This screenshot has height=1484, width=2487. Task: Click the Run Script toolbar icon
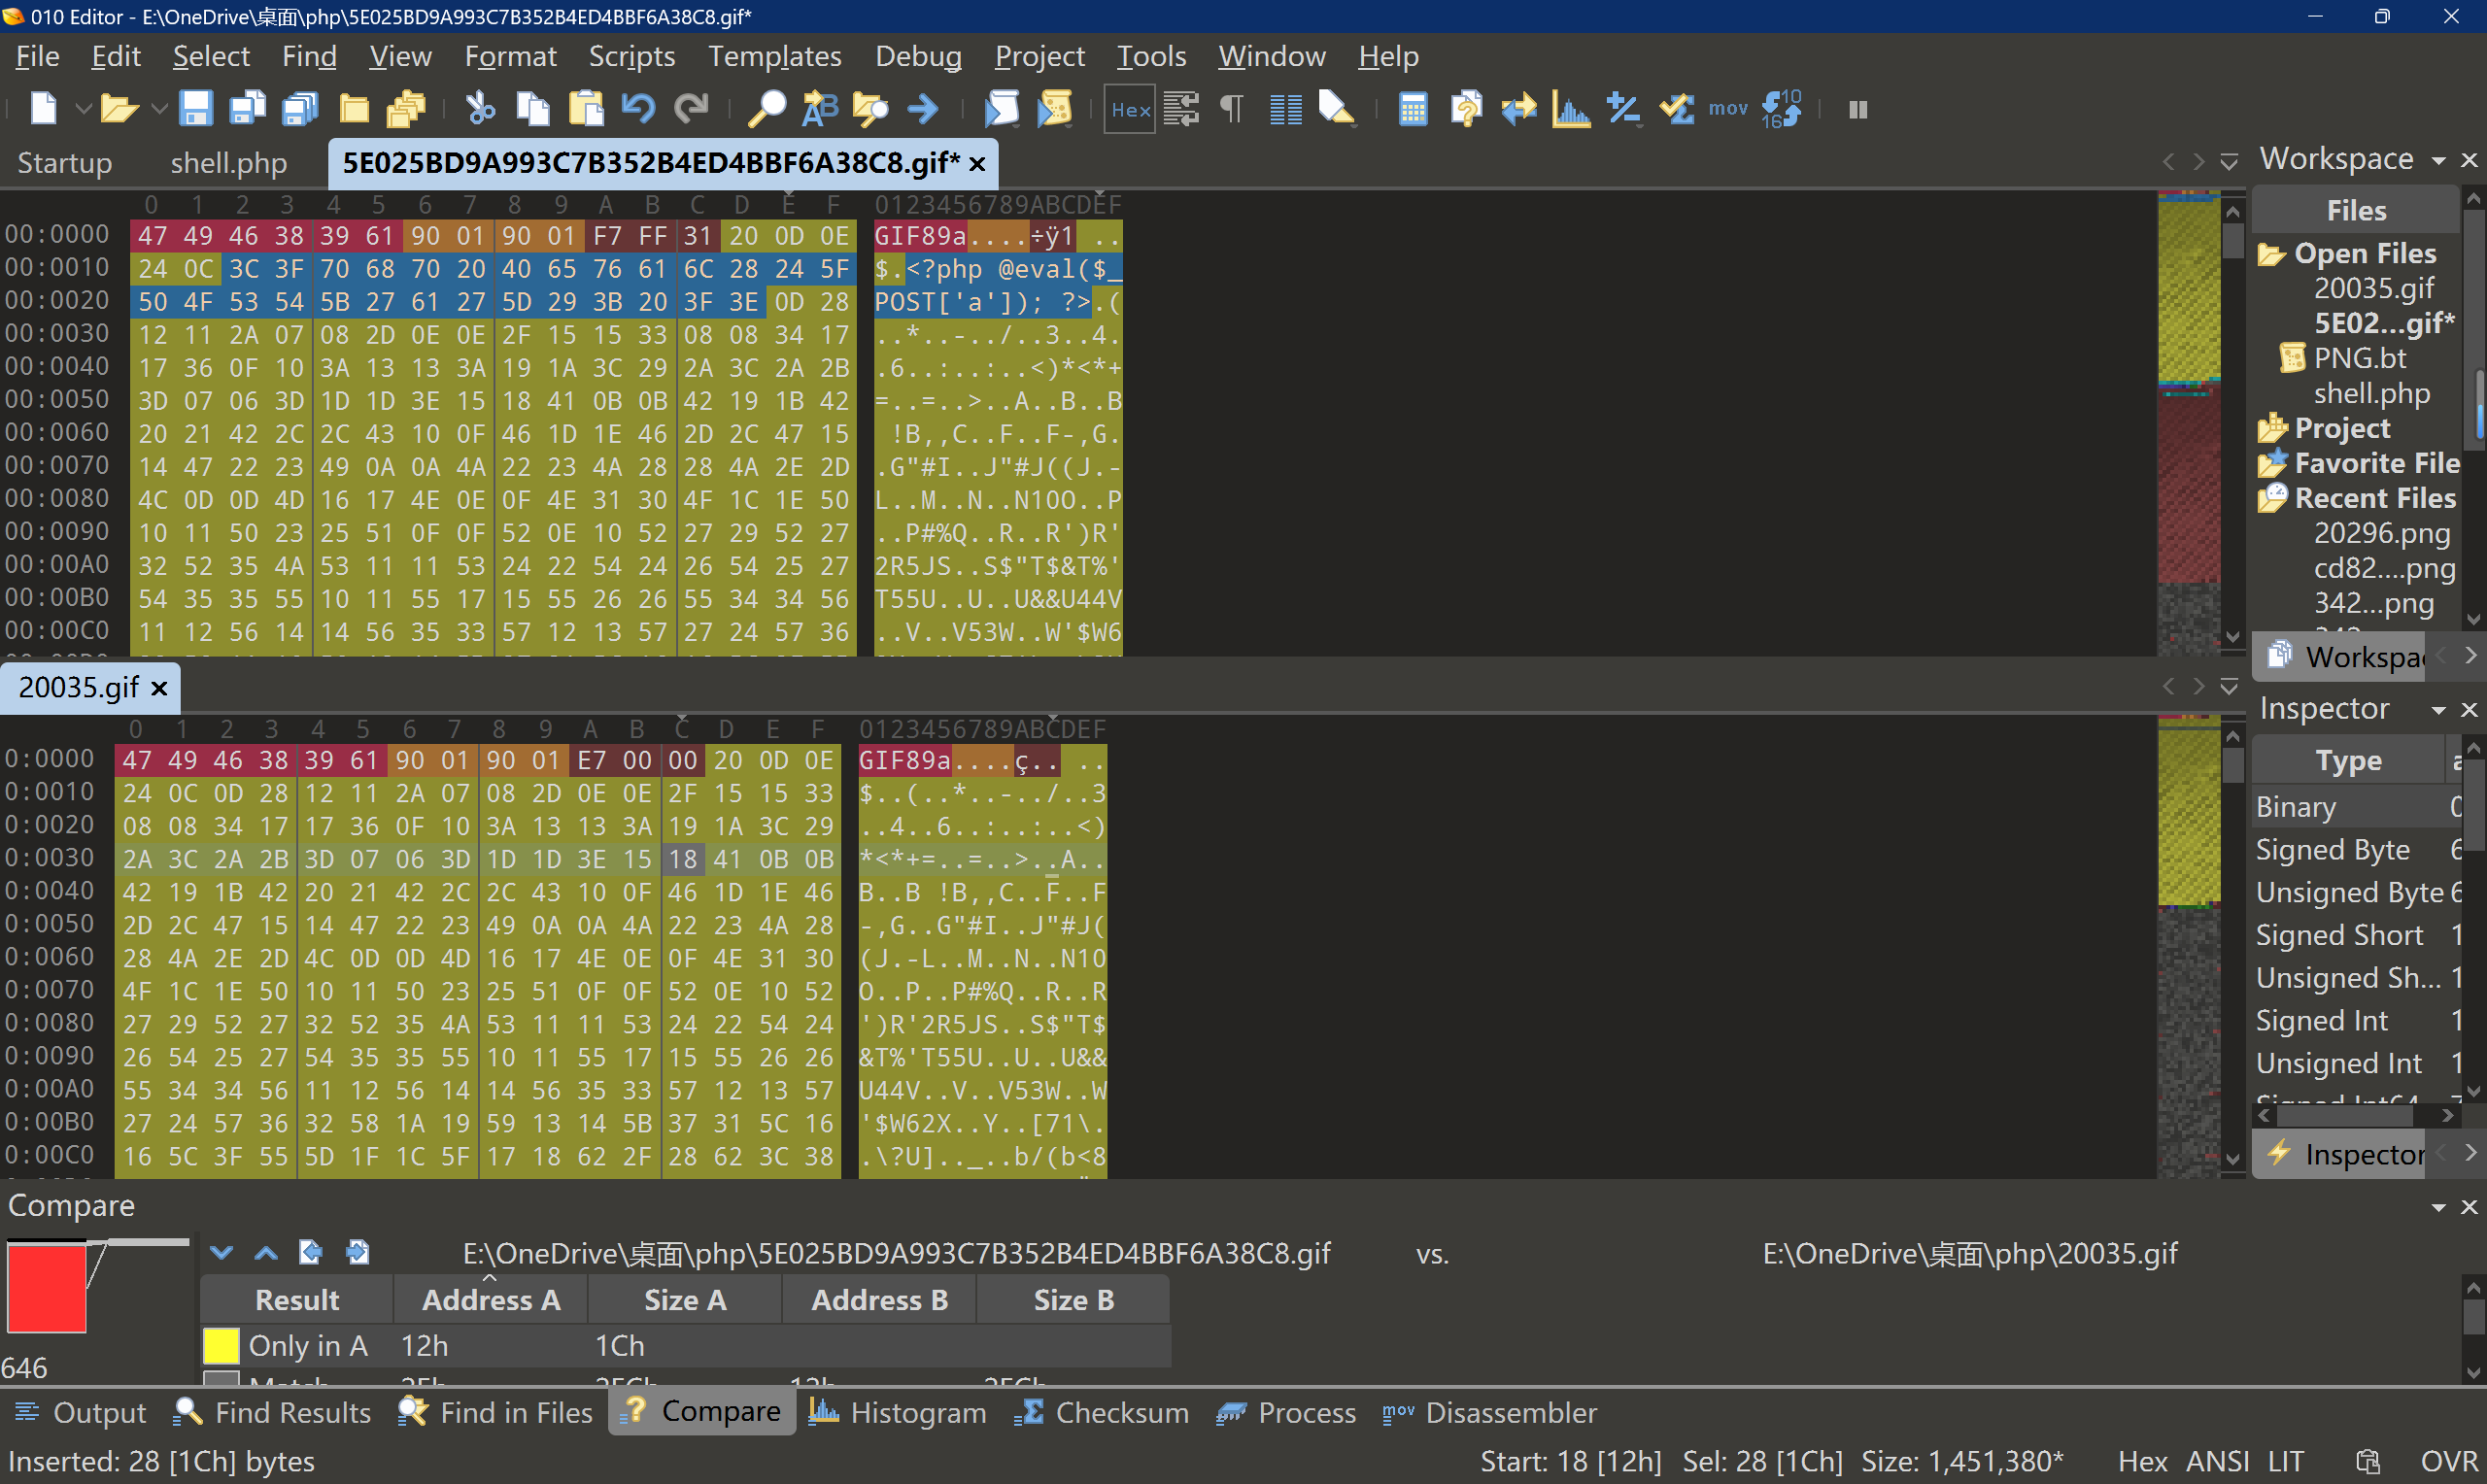coord(1001,108)
